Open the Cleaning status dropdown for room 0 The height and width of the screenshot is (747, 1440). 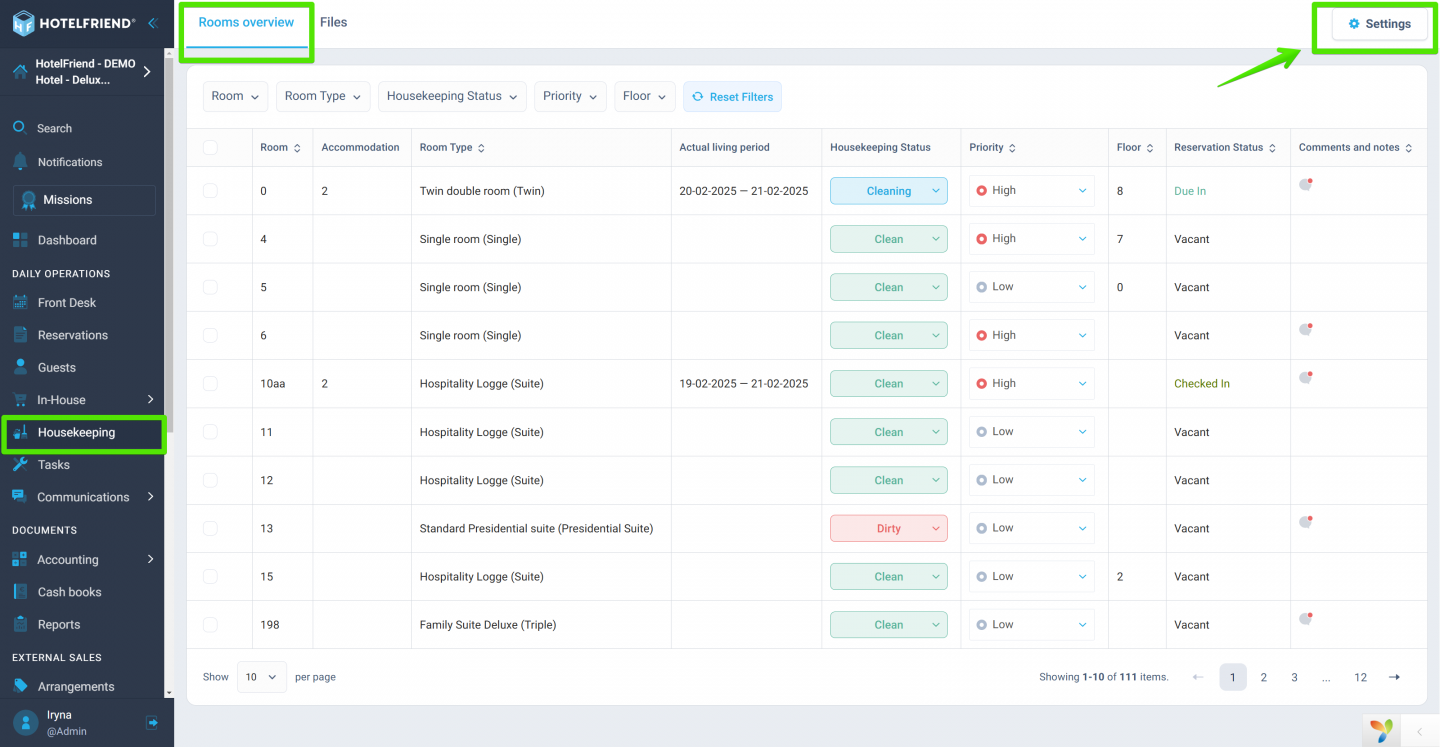click(x=889, y=191)
